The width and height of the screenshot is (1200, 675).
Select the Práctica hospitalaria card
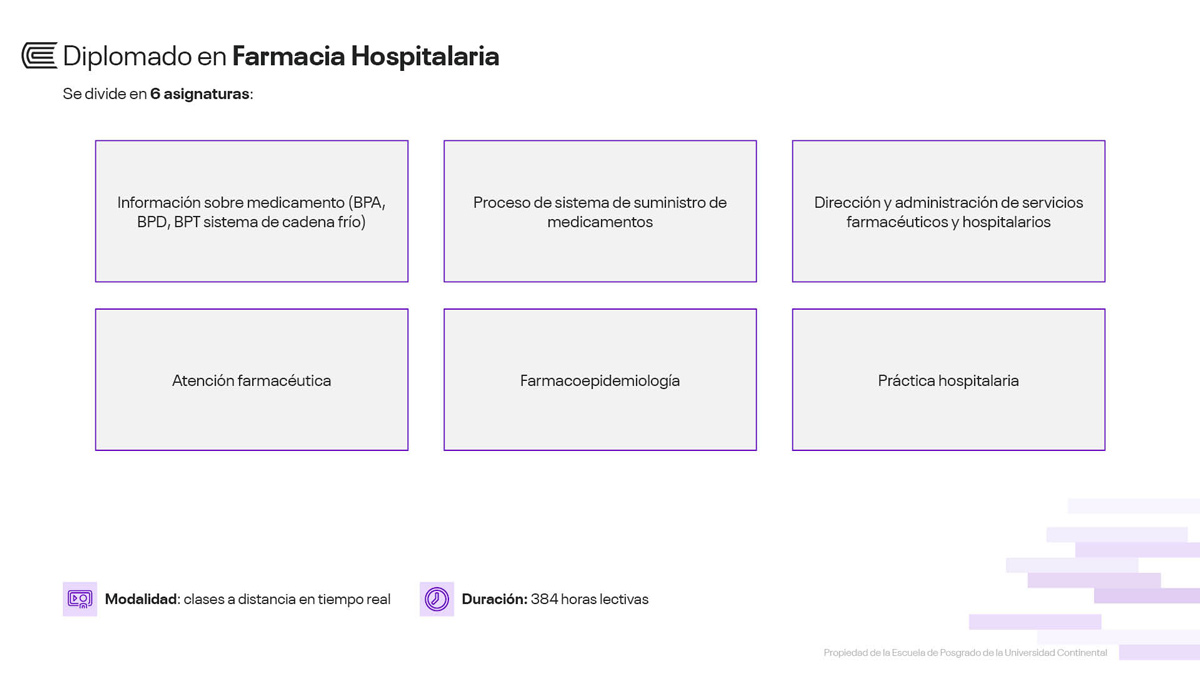point(948,380)
